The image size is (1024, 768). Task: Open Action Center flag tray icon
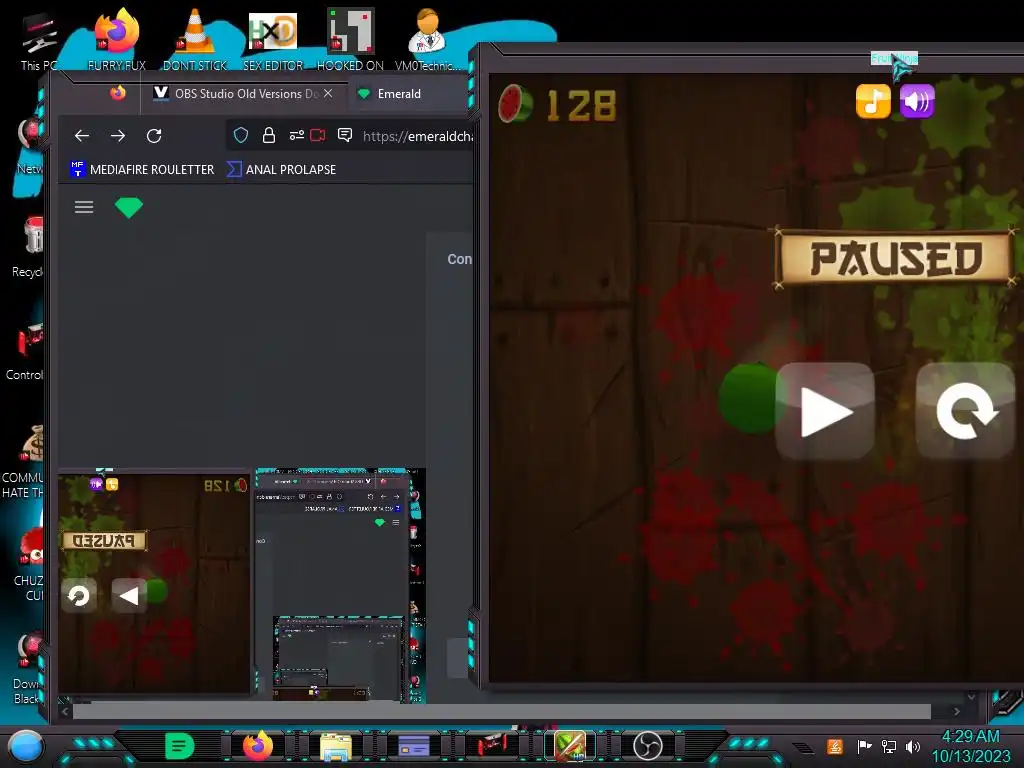[x=864, y=746]
